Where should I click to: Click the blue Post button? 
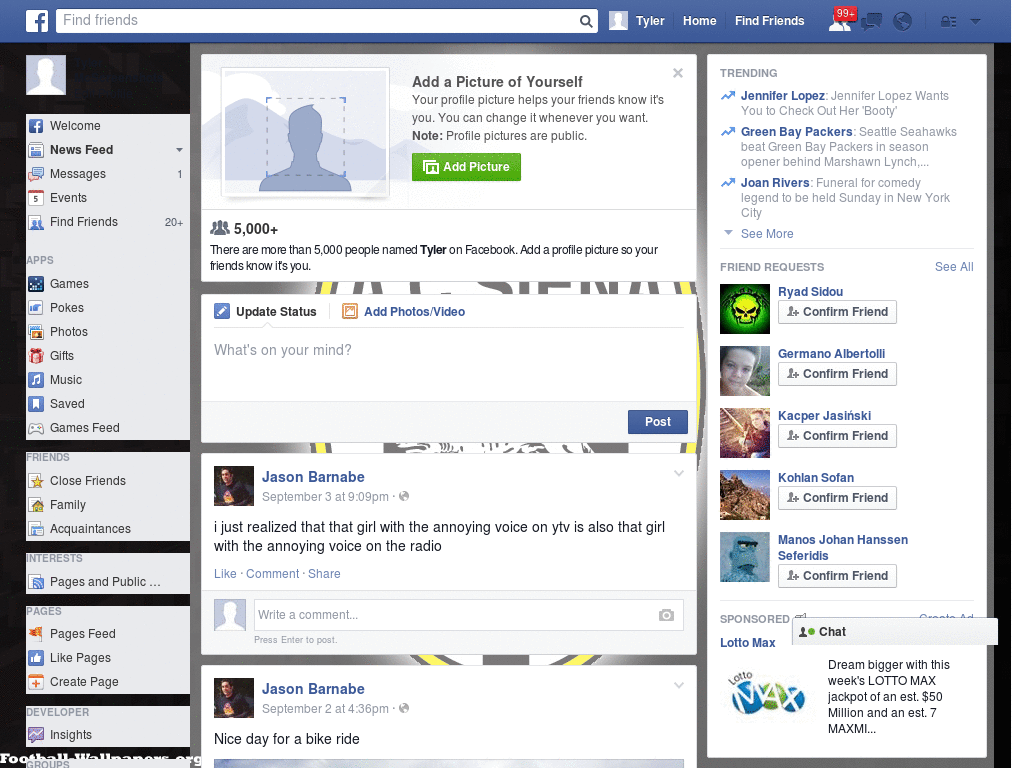point(658,422)
